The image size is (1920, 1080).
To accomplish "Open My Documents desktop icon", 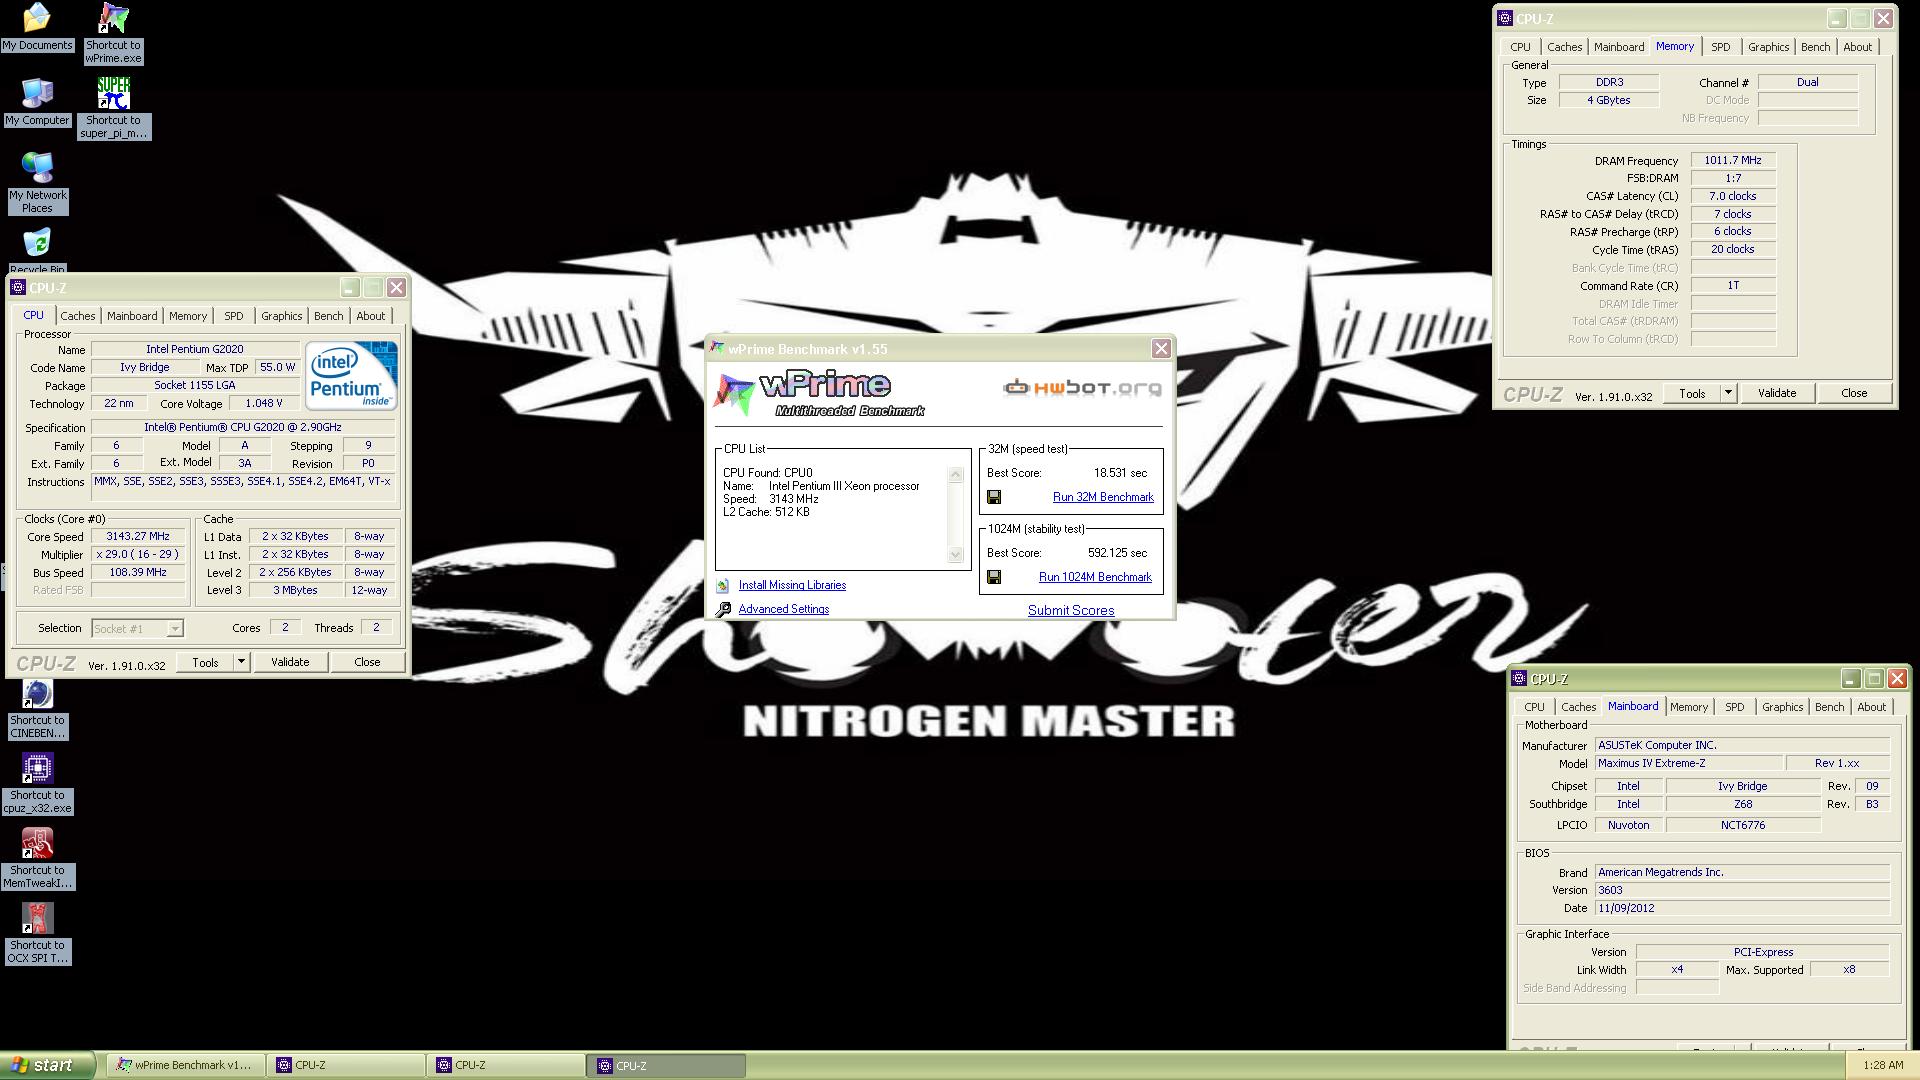I will point(37,18).
